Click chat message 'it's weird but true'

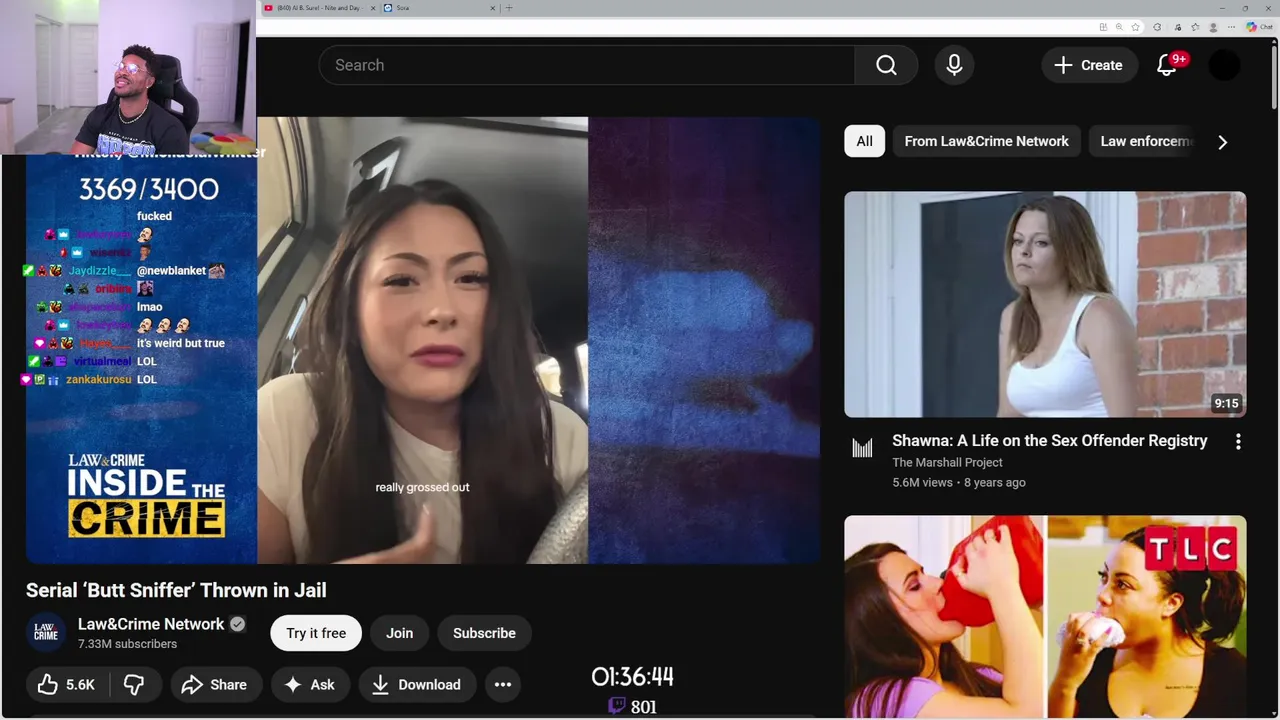tap(181, 343)
